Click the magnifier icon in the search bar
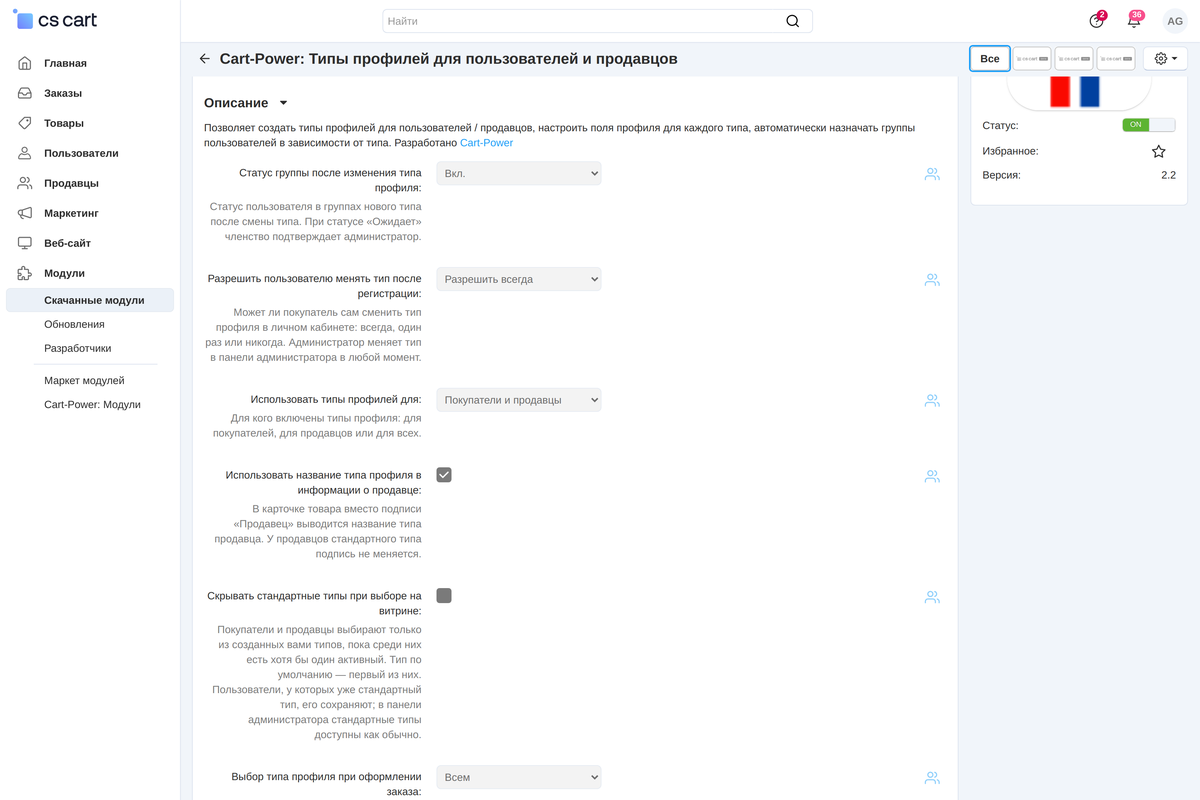The height and width of the screenshot is (800, 1200). pos(793,21)
